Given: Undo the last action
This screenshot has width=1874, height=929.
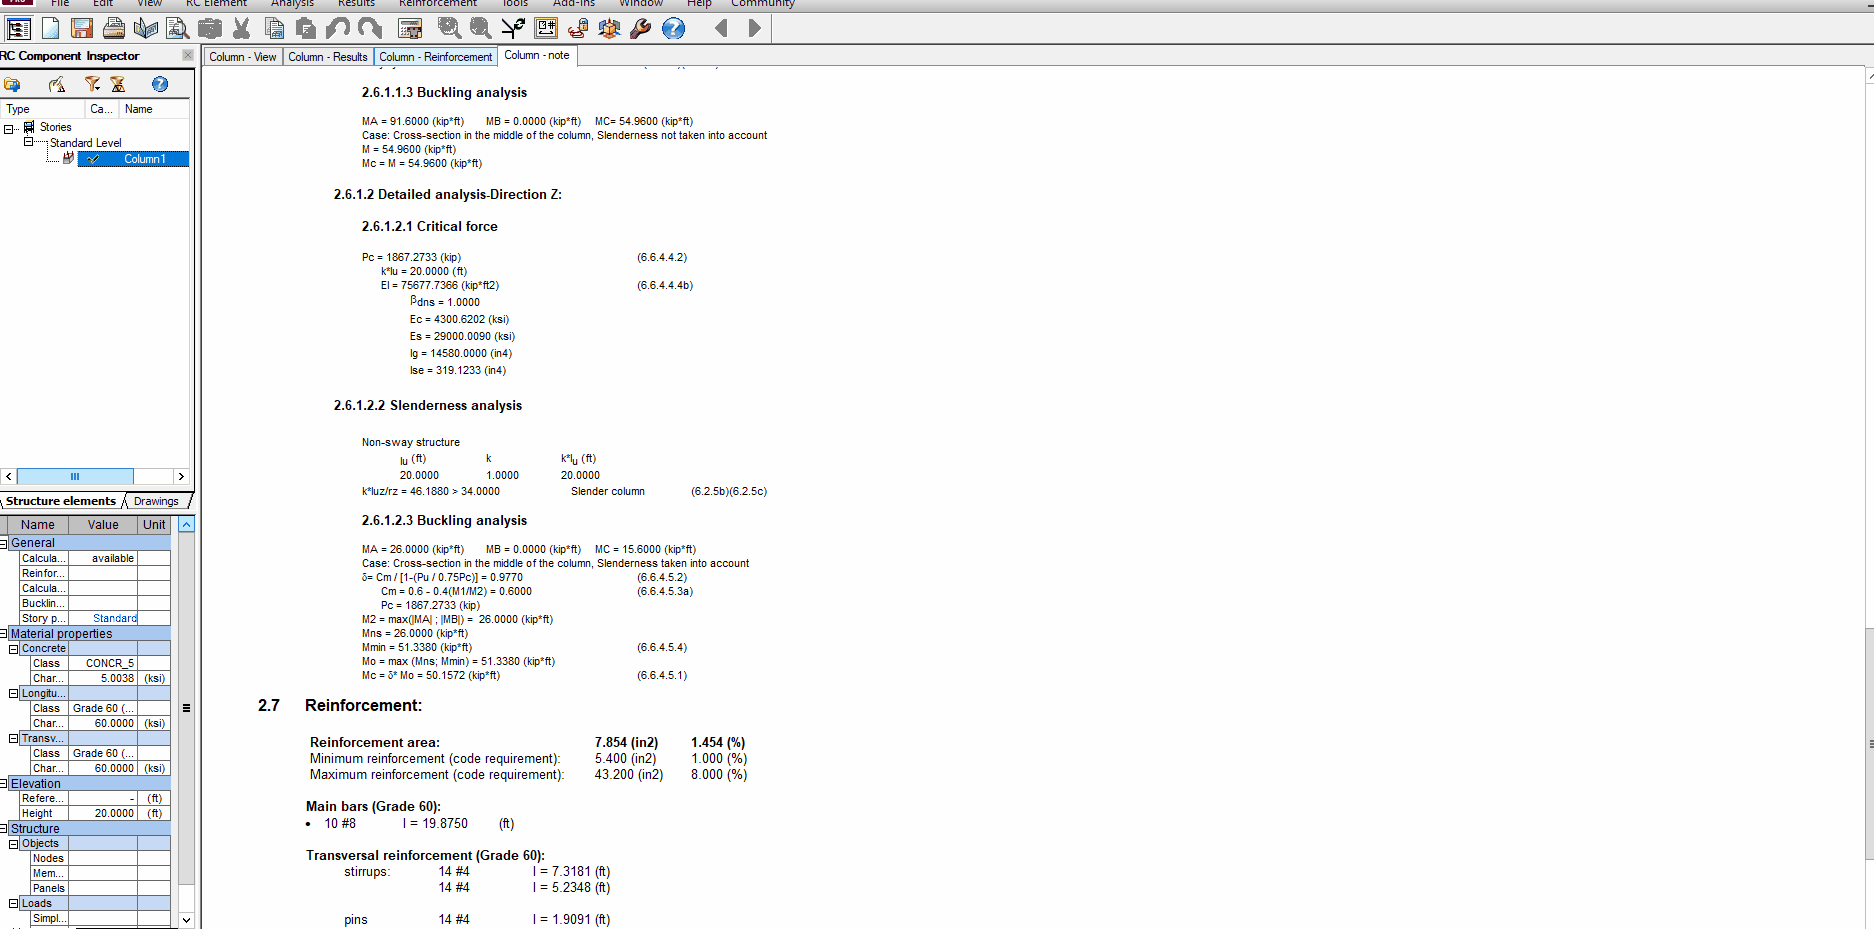Looking at the screenshot, I should (338, 28).
